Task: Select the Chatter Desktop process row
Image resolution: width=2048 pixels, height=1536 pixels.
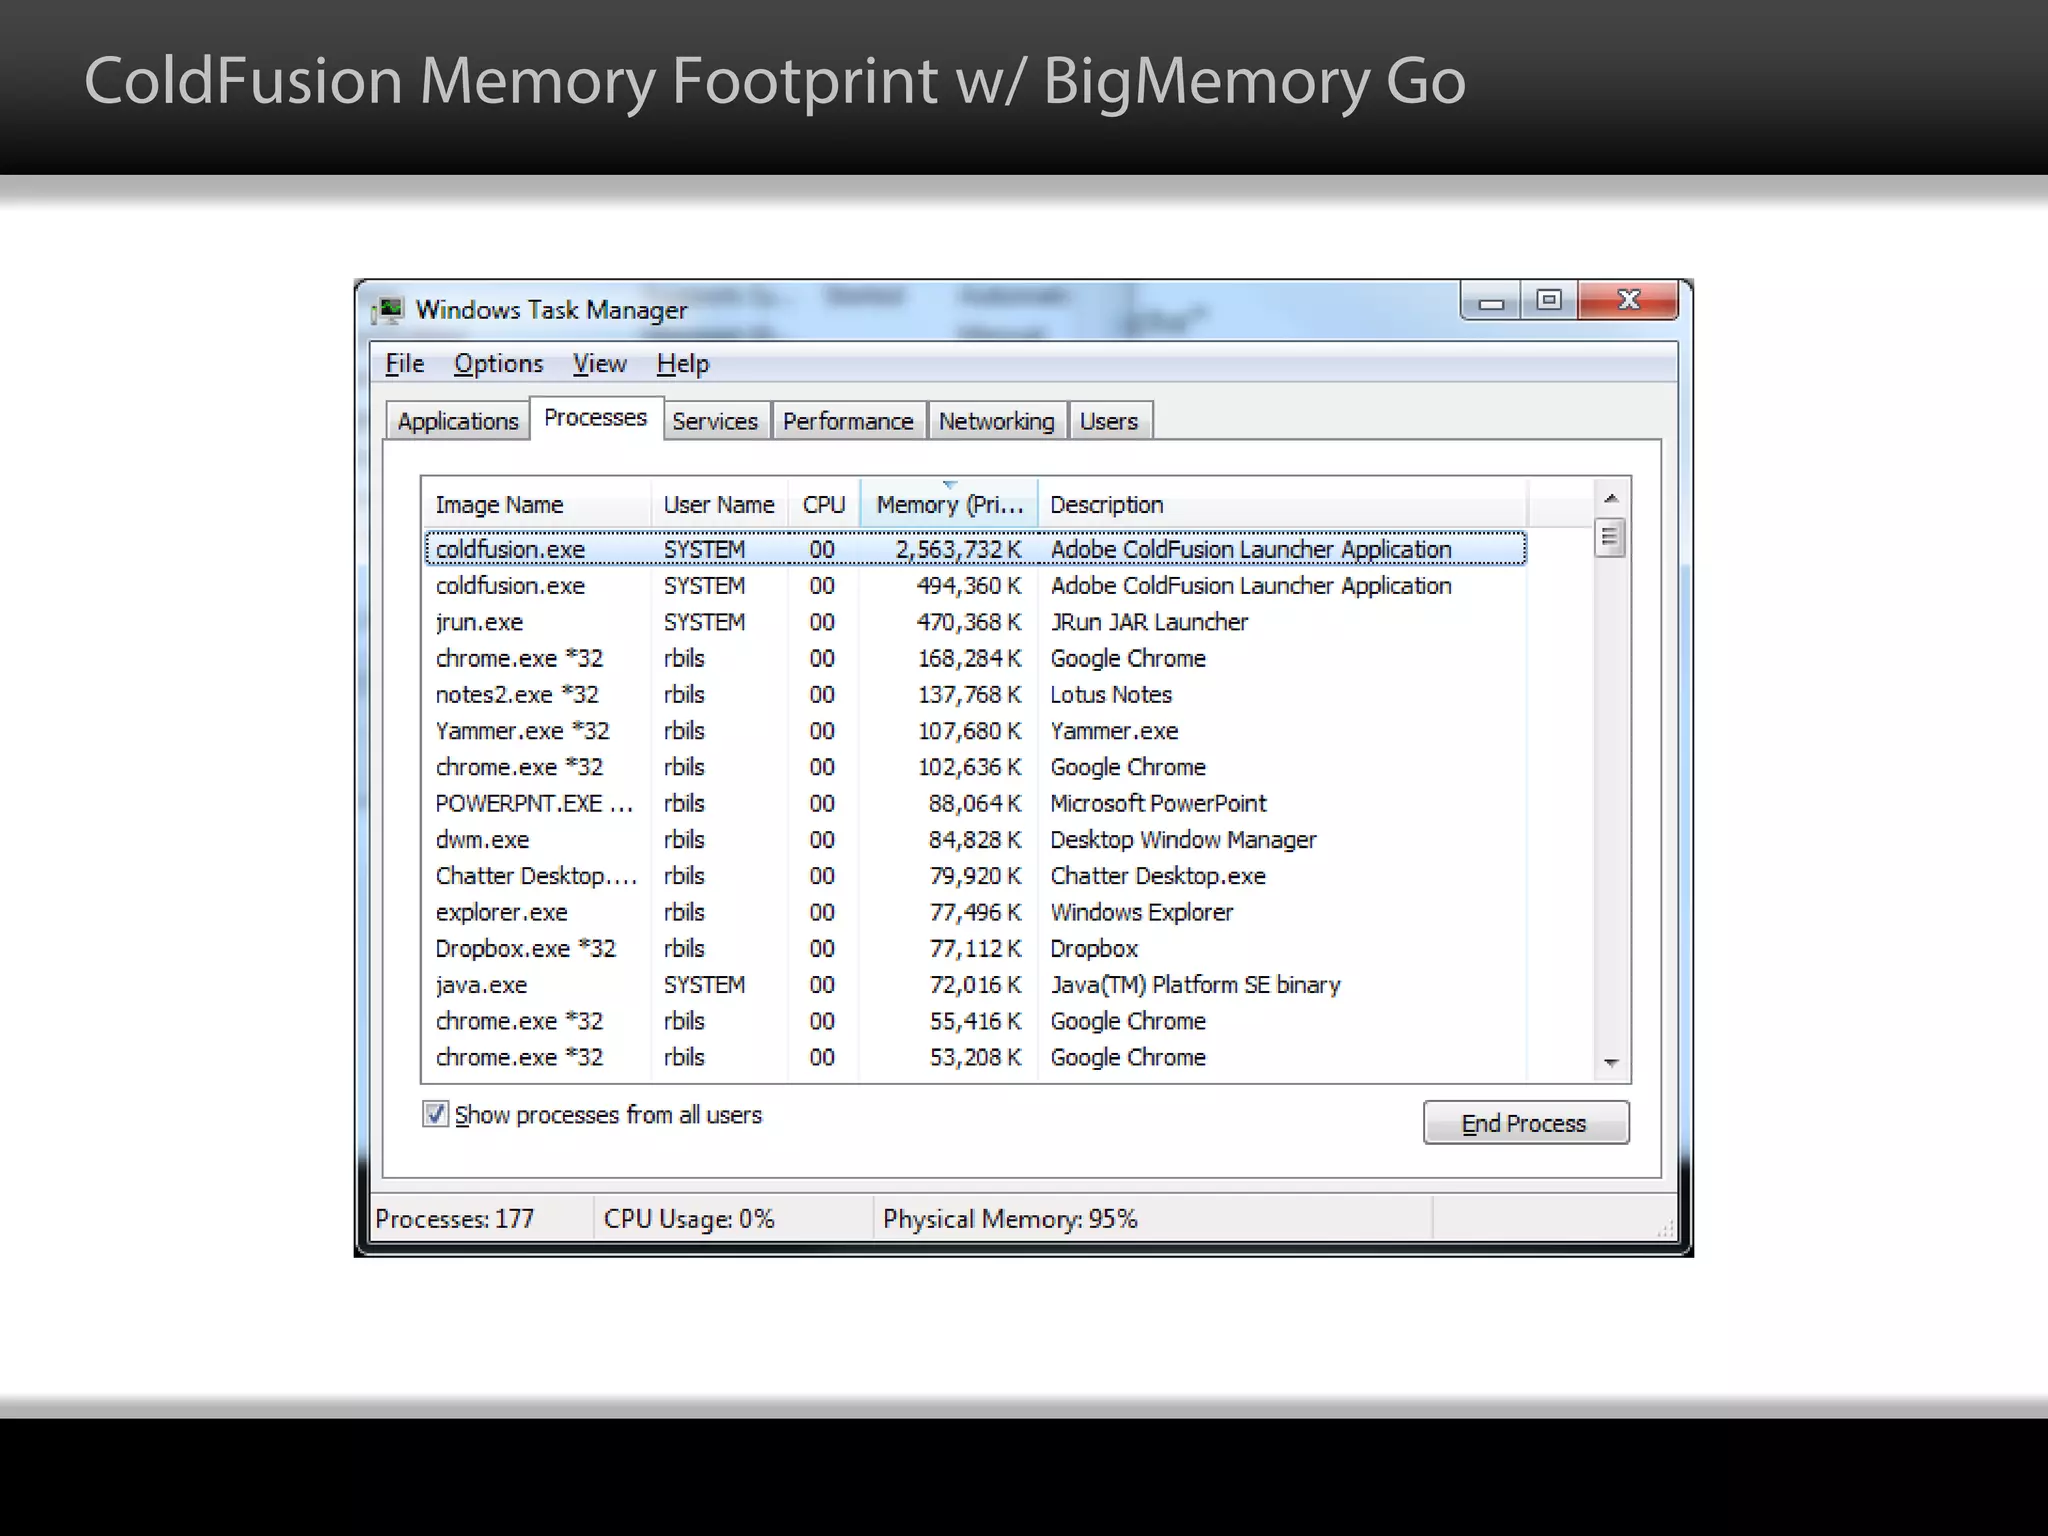Action: 975,876
